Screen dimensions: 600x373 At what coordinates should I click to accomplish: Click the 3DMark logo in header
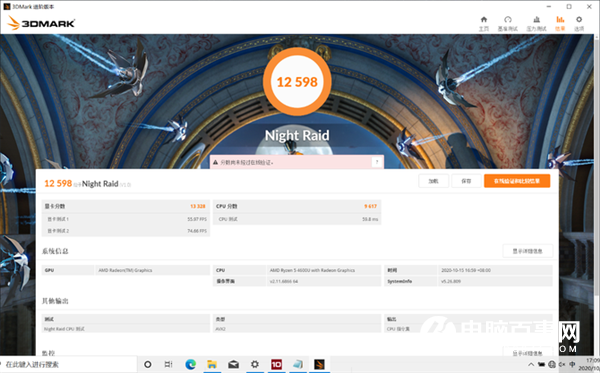click(41, 23)
